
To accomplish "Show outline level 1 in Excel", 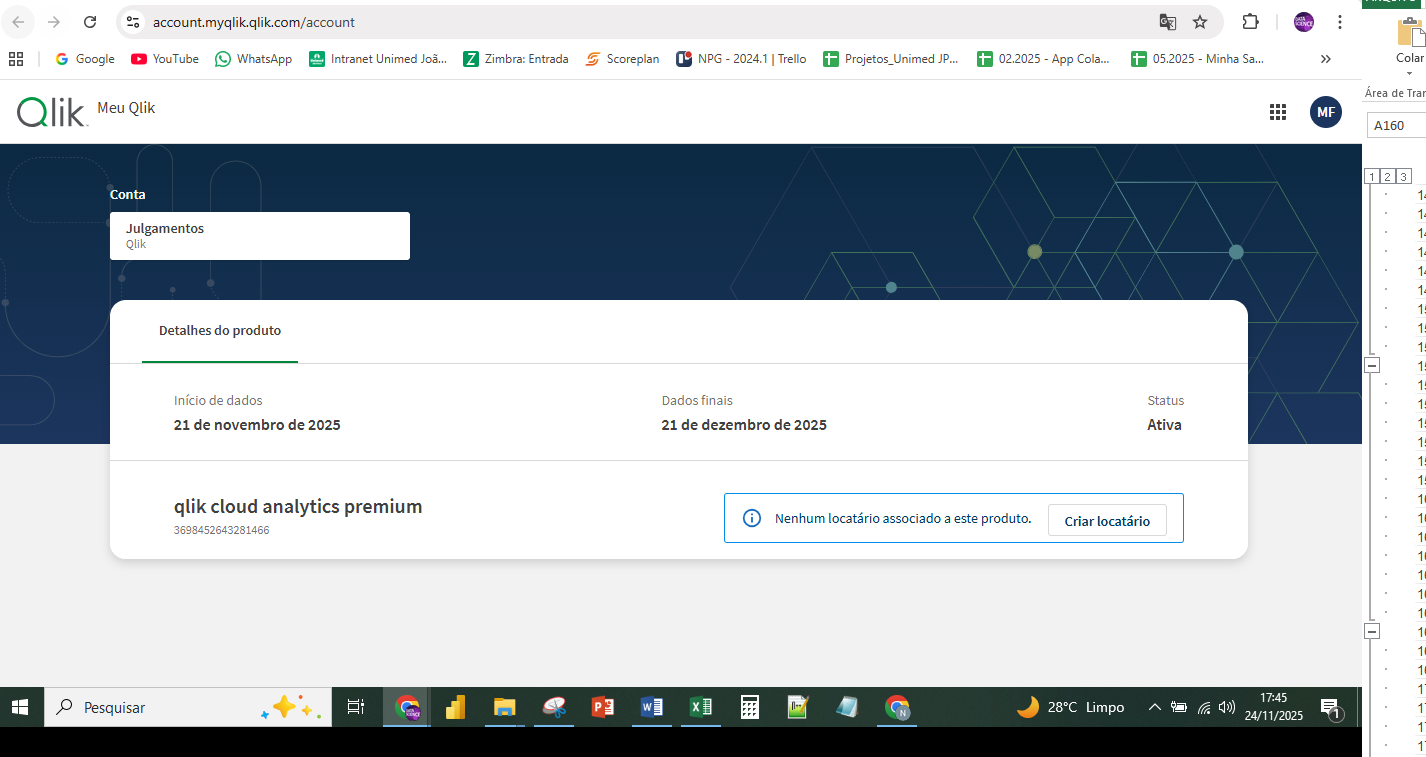I will (1372, 177).
